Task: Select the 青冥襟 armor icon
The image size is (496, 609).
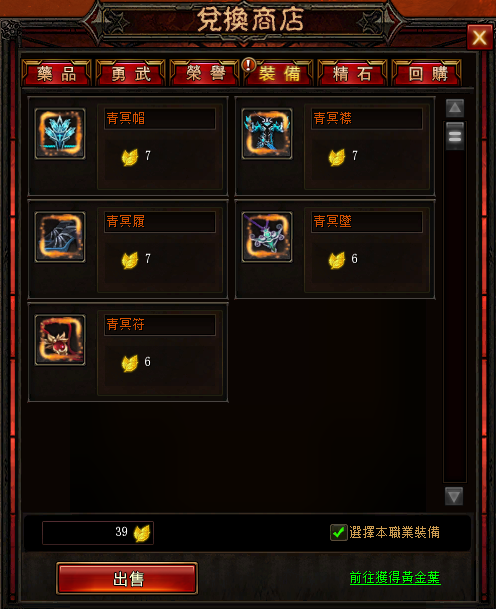Action: 267,134
